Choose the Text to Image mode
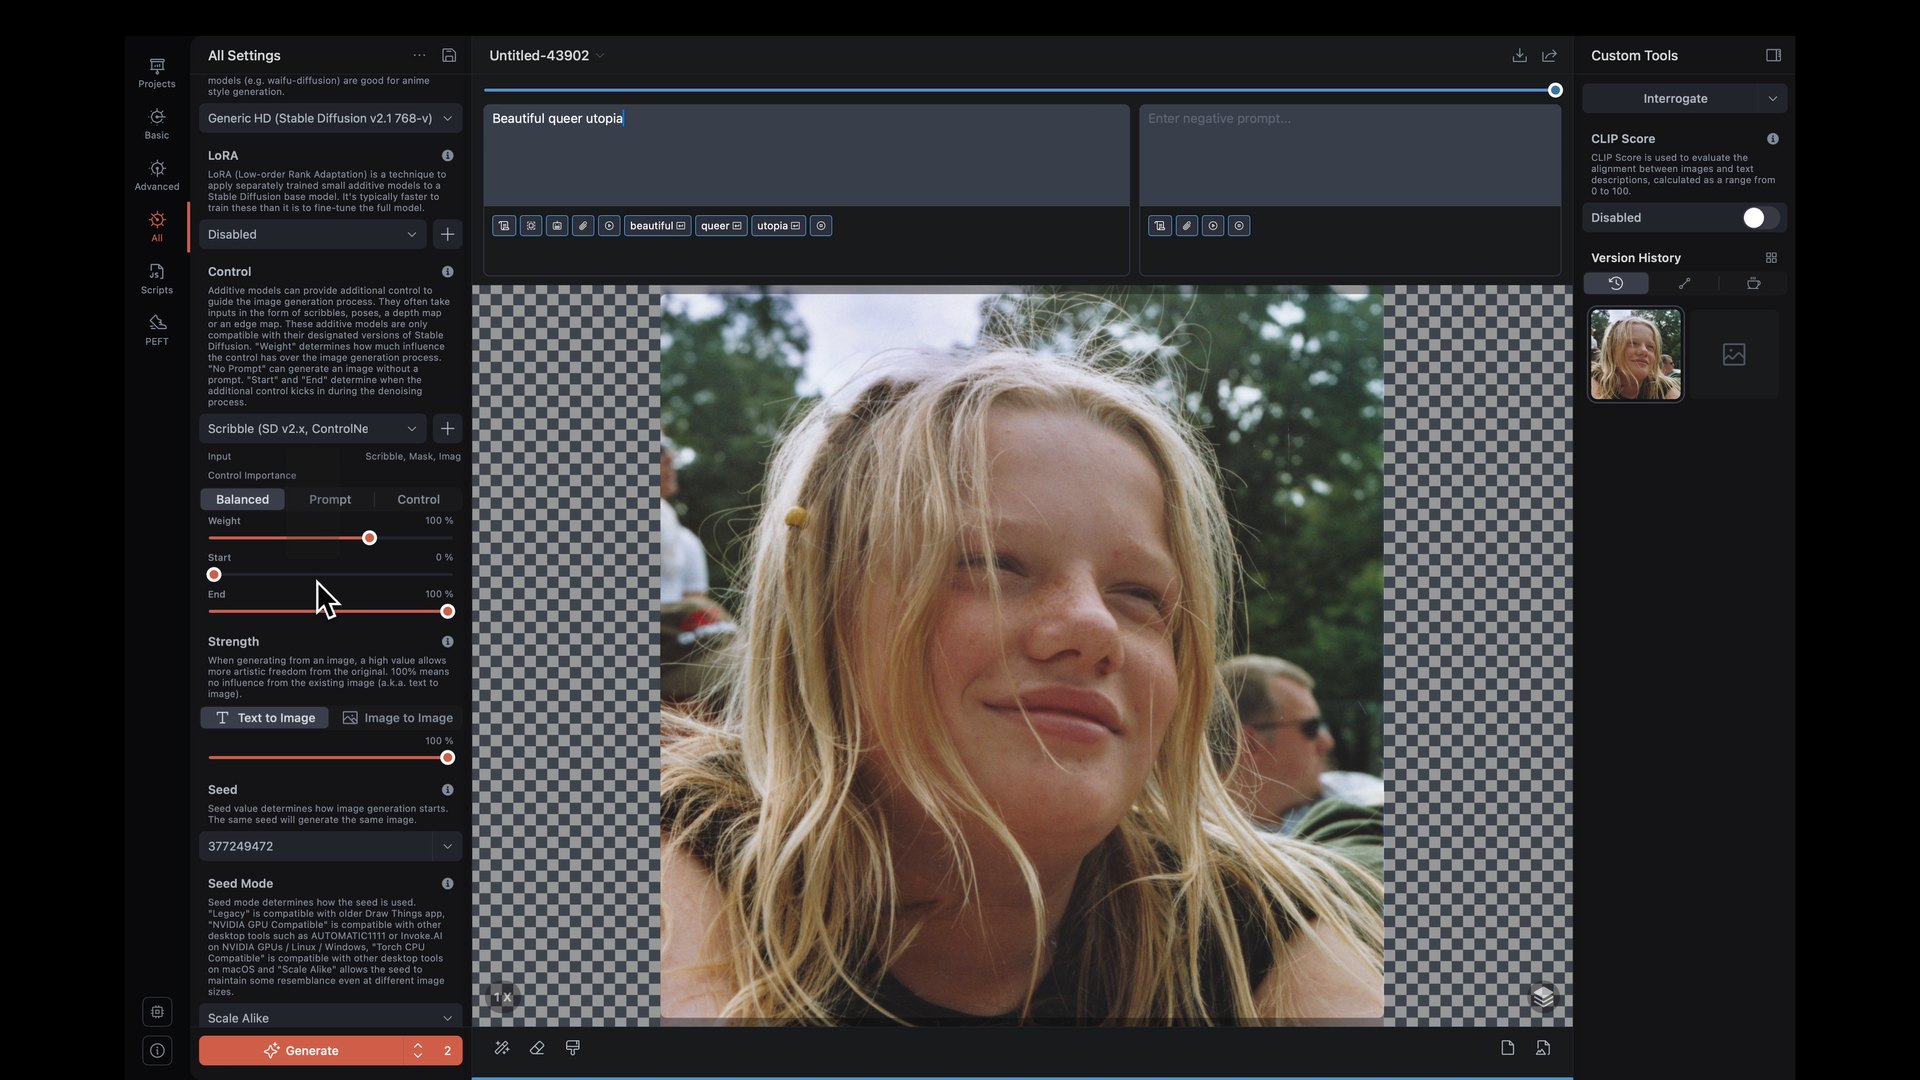The width and height of the screenshot is (1920, 1080). pos(265,718)
